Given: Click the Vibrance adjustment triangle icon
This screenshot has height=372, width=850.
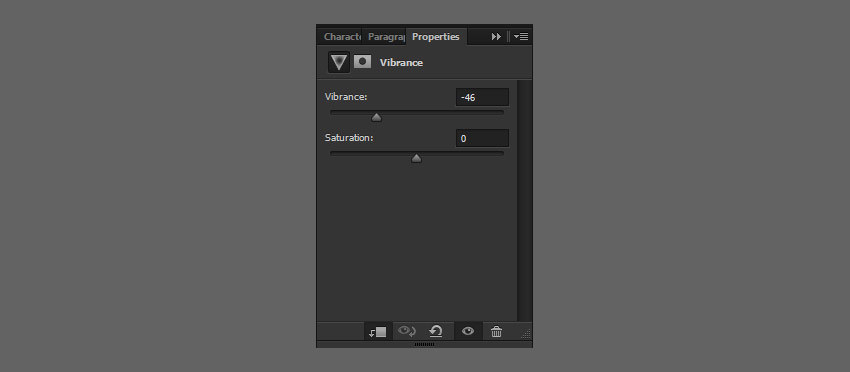Looking at the screenshot, I should pyautogui.click(x=339, y=62).
